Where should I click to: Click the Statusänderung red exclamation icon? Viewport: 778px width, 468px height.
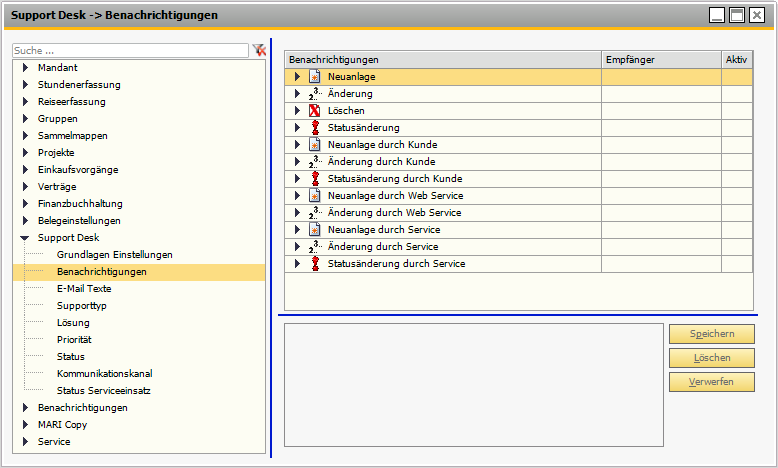(315, 128)
